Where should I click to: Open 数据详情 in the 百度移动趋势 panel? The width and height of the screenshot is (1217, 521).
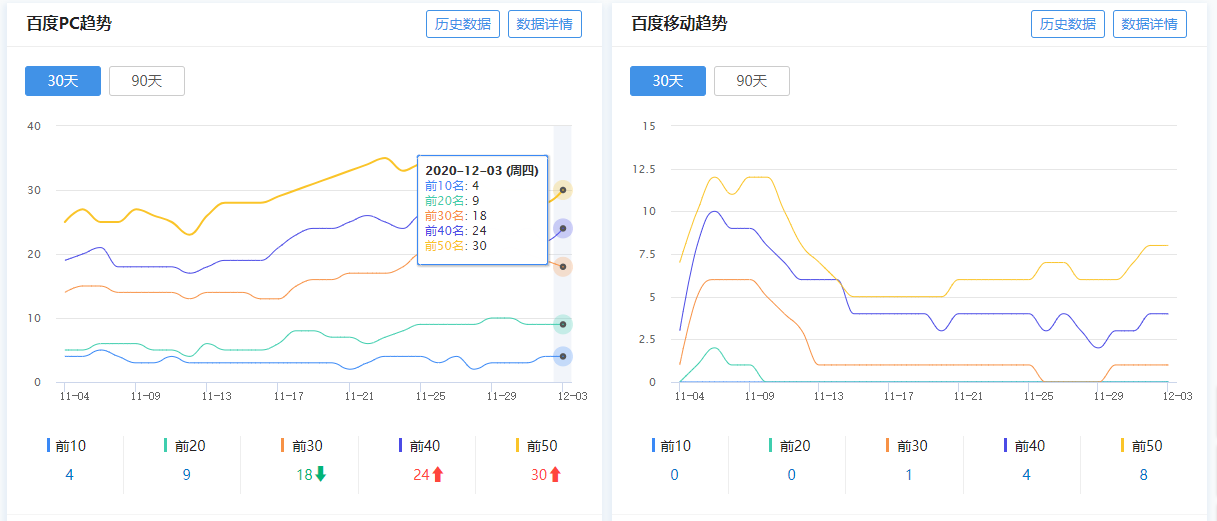(x=1149, y=24)
